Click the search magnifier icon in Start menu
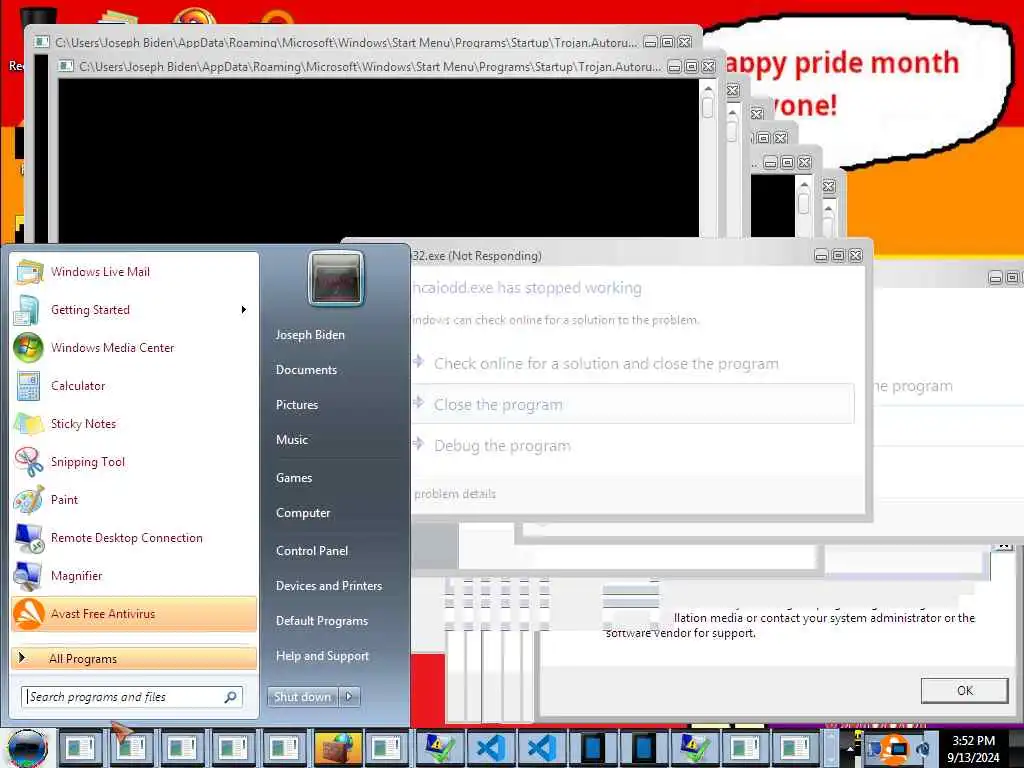Image resolution: width=1024 pixels, height=768 pixels. point(230,697)
